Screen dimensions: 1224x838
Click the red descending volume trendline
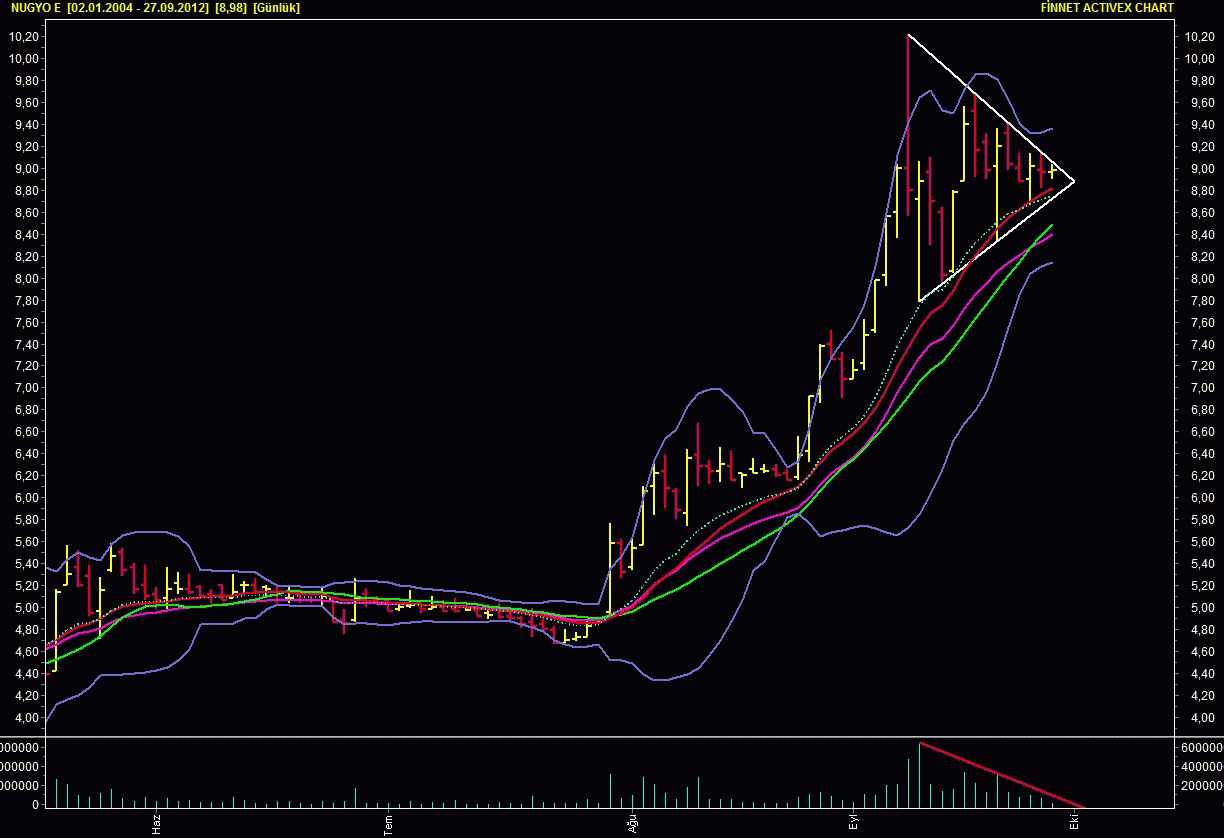point(1002,775)
